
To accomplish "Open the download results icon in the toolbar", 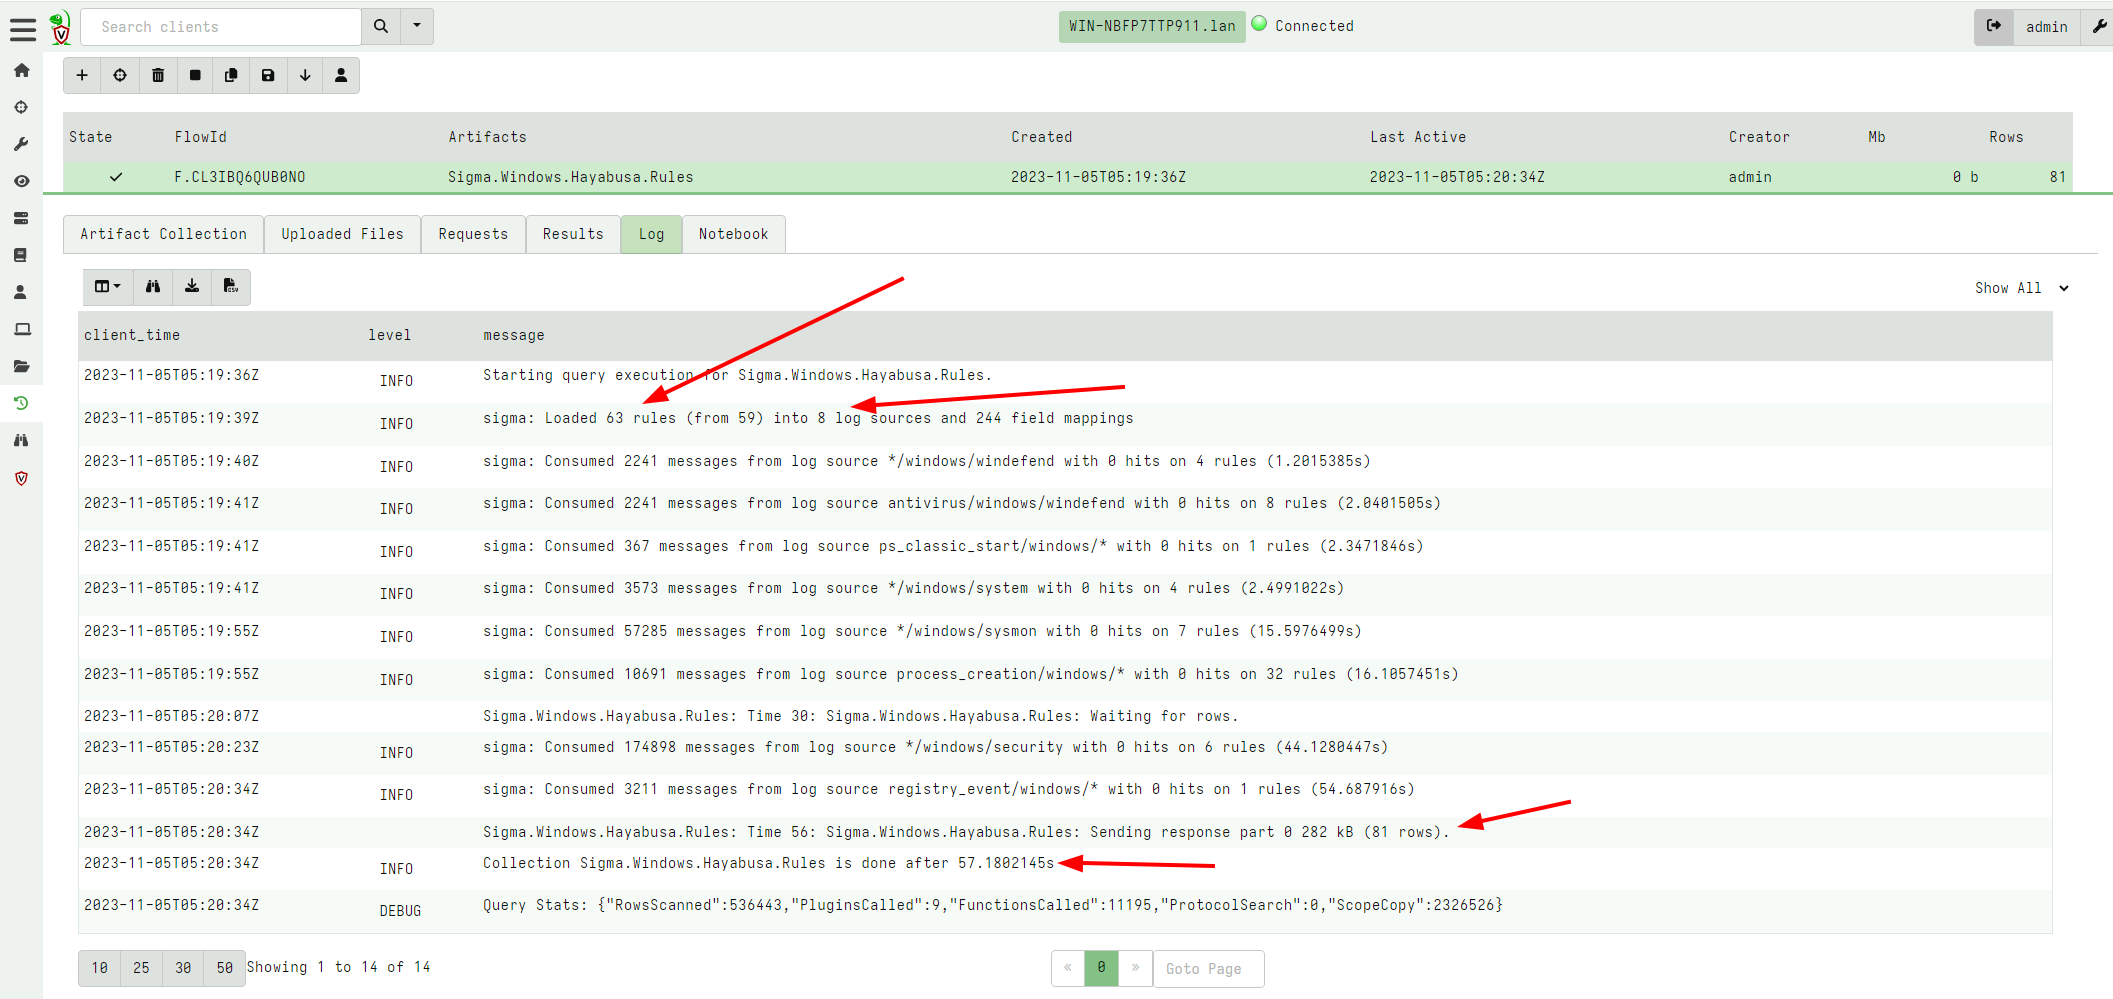I will click(x=305, y=75).
